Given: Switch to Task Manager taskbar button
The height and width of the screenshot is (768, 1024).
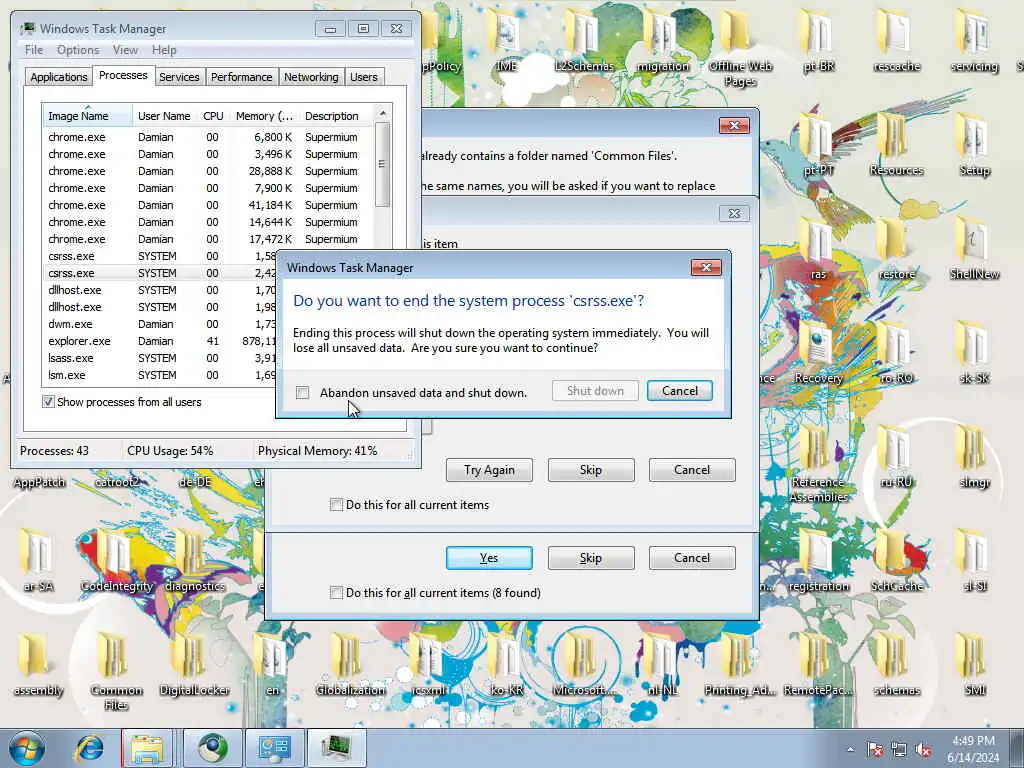Looking at the screenshot, I should coord(336,748).
